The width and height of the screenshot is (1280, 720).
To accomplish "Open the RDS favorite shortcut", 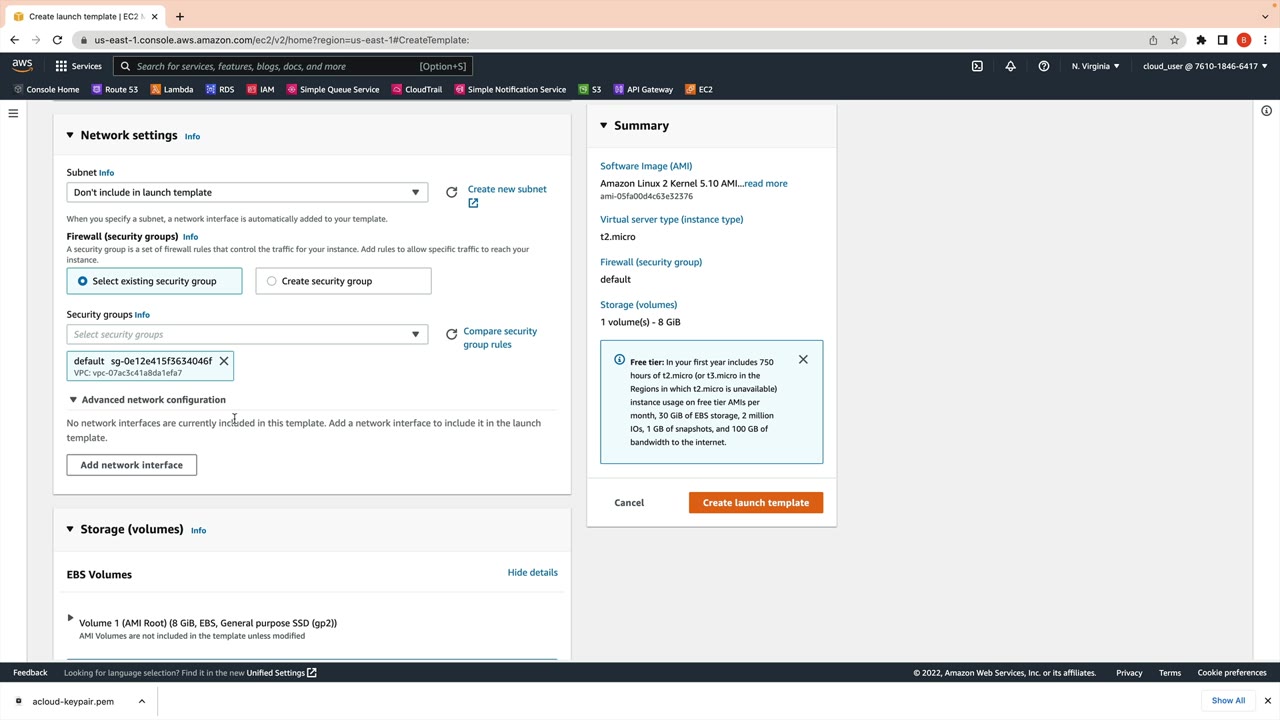I will 220,89.
